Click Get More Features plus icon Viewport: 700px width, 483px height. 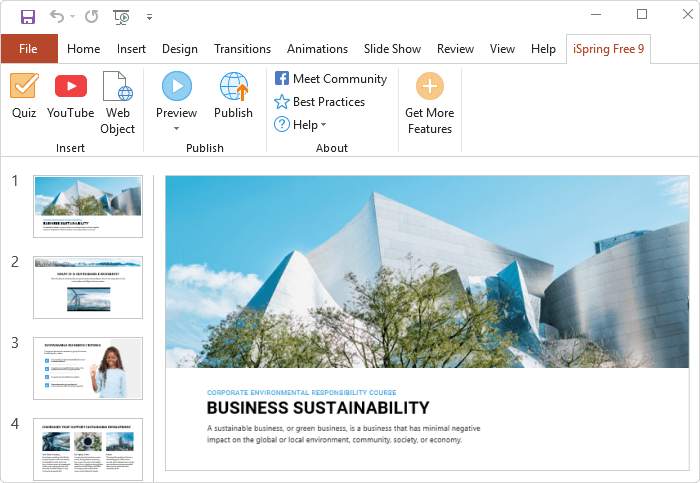[x=430, y=86]
